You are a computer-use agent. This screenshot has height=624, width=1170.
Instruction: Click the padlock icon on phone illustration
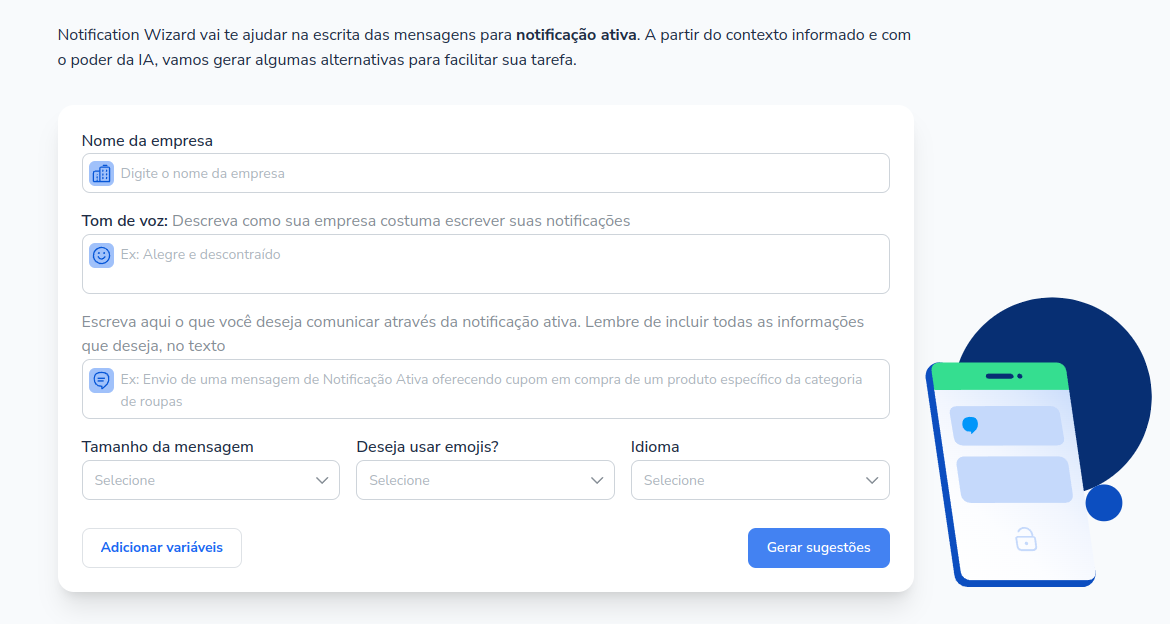[x=1026, y=539]
